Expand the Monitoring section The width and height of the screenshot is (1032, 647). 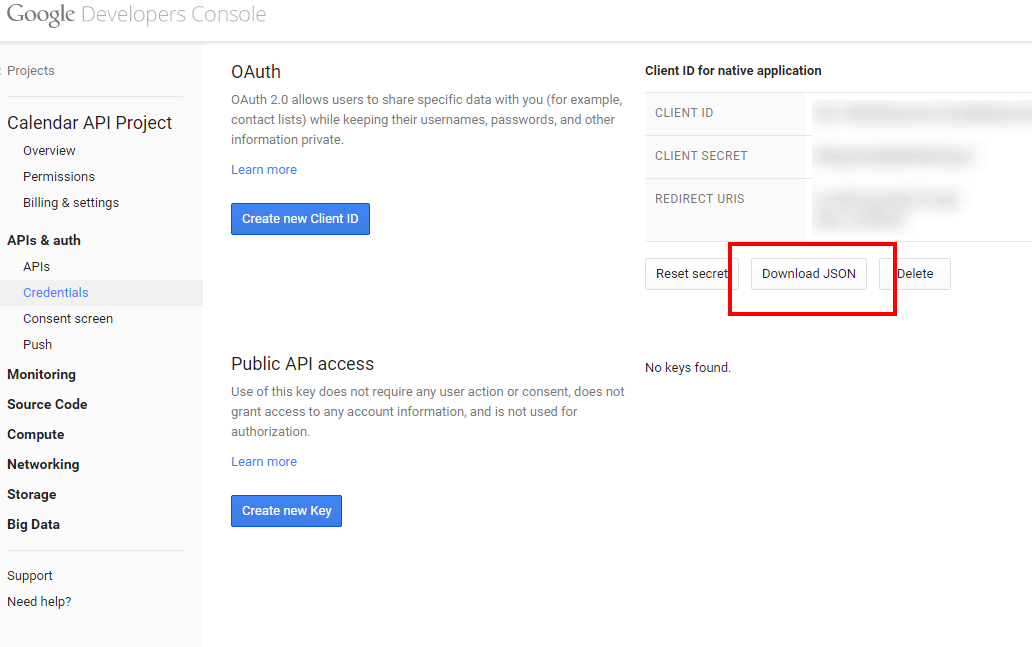pyautogui.click(x=41, y=374)
